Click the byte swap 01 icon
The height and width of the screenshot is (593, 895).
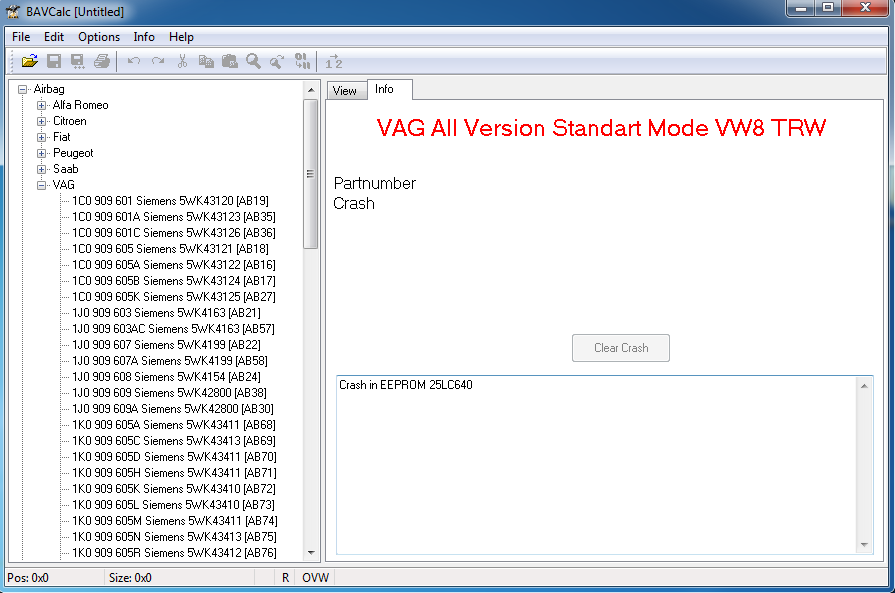coord(303,61)
